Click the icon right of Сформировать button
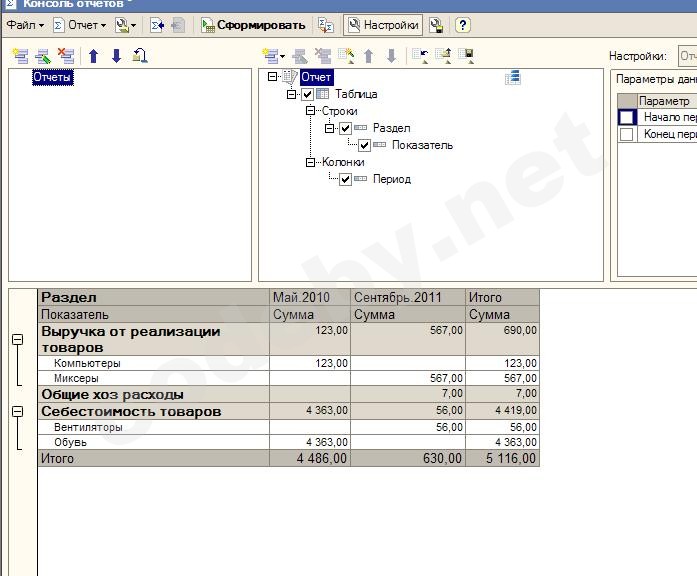Image resolution: width=697 pixels, height=576 pixels. point(325,25)
